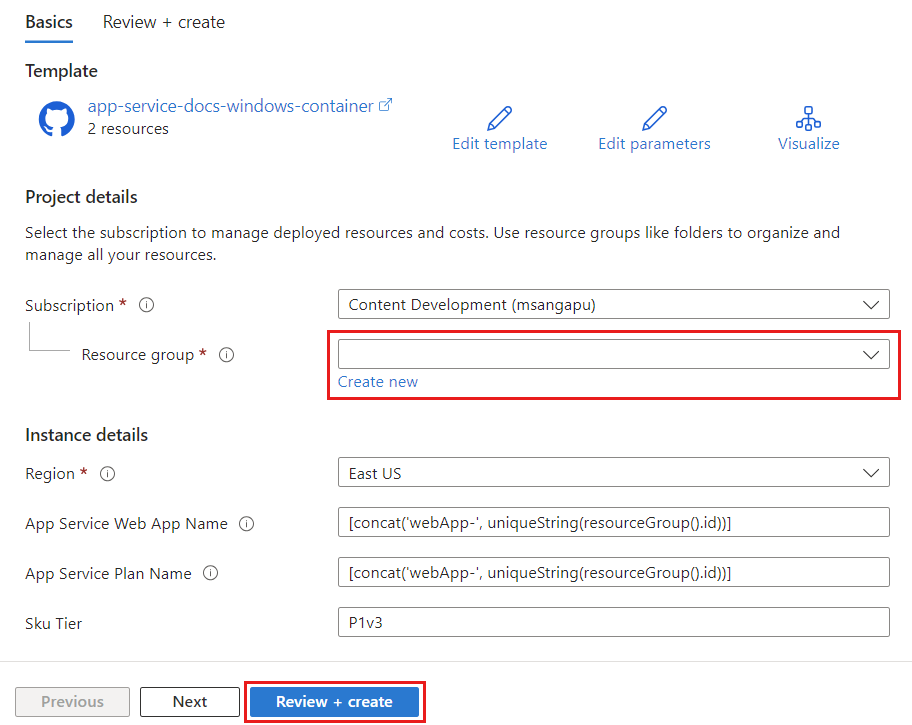Click the Sku Tier label
Screen dimensions: 912x725
54,624
